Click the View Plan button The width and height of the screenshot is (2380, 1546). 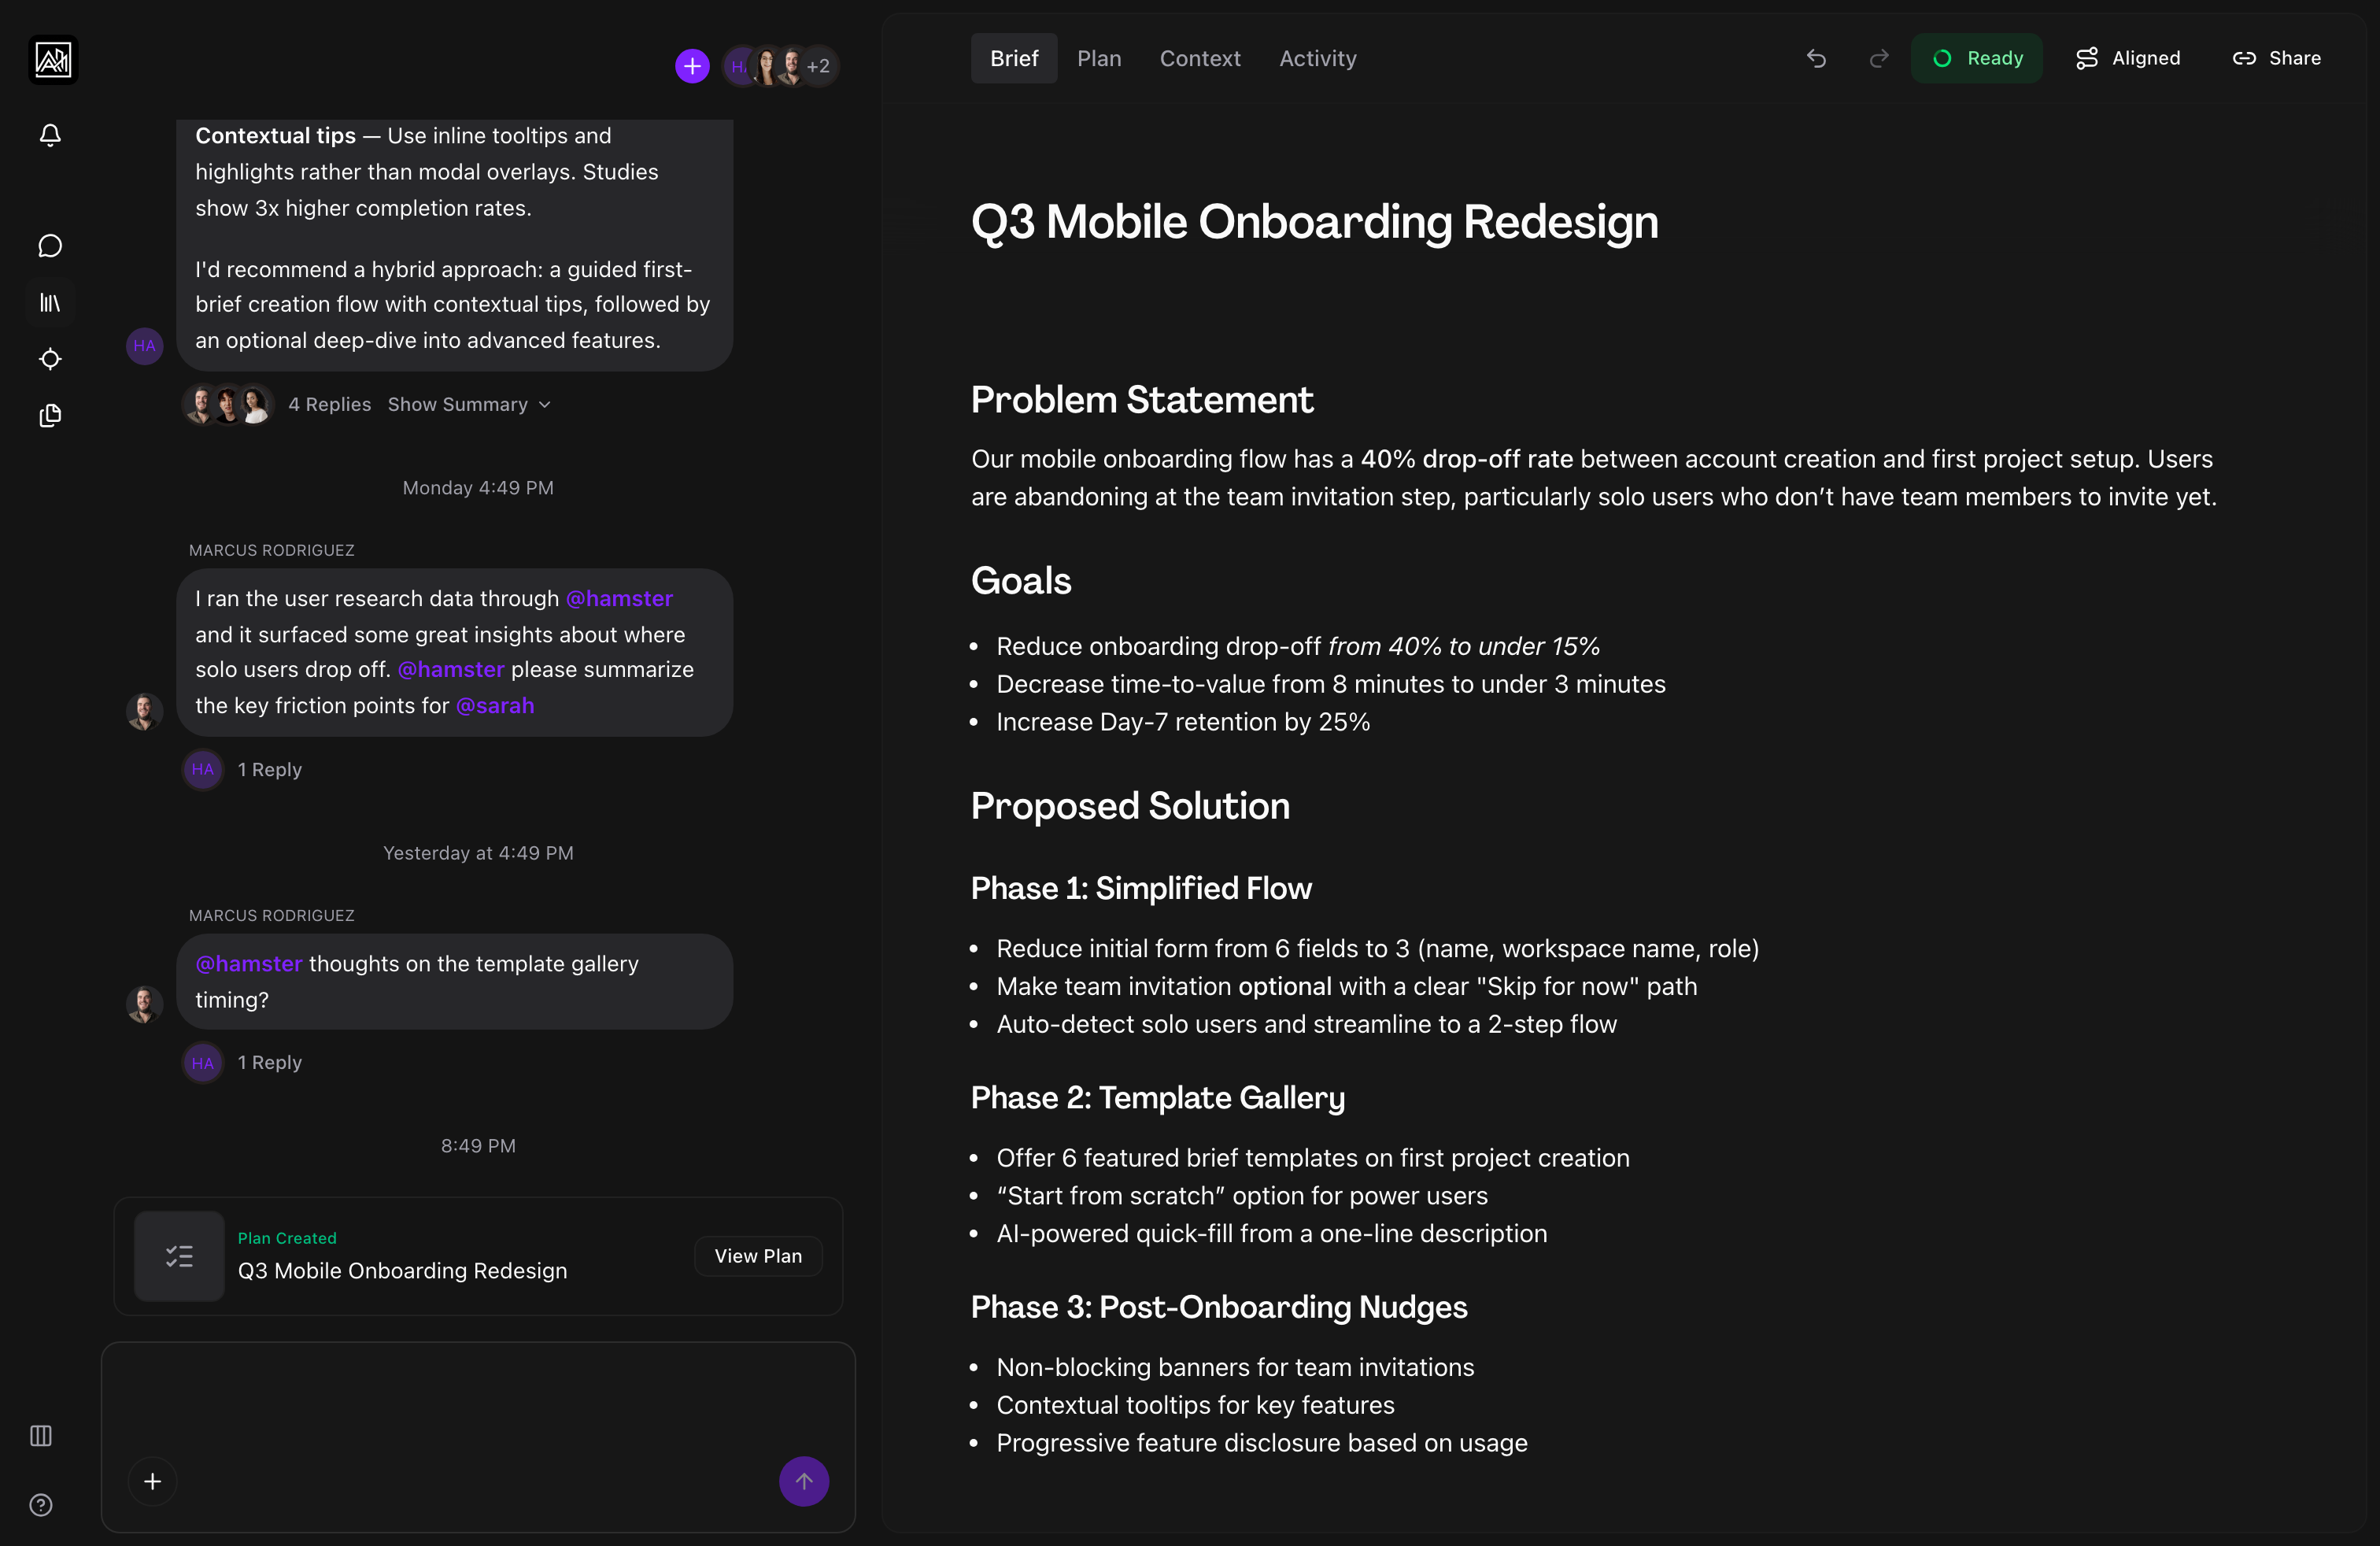tap(758, 1256)
